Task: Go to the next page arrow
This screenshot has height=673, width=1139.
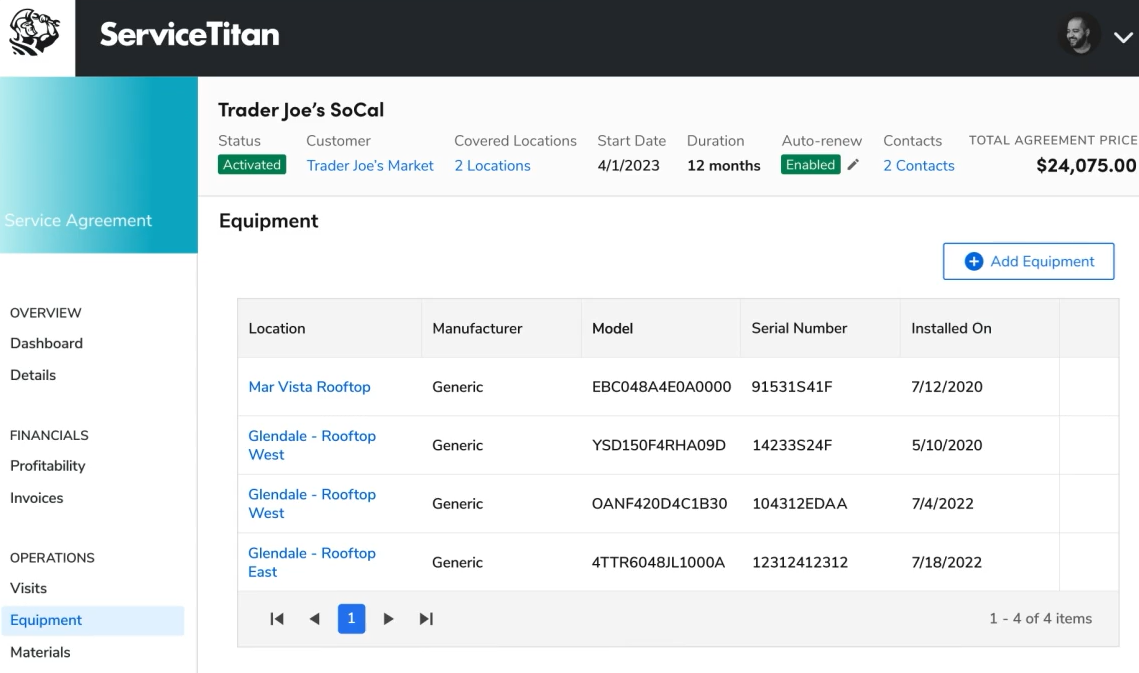Action: coord(389,619)
